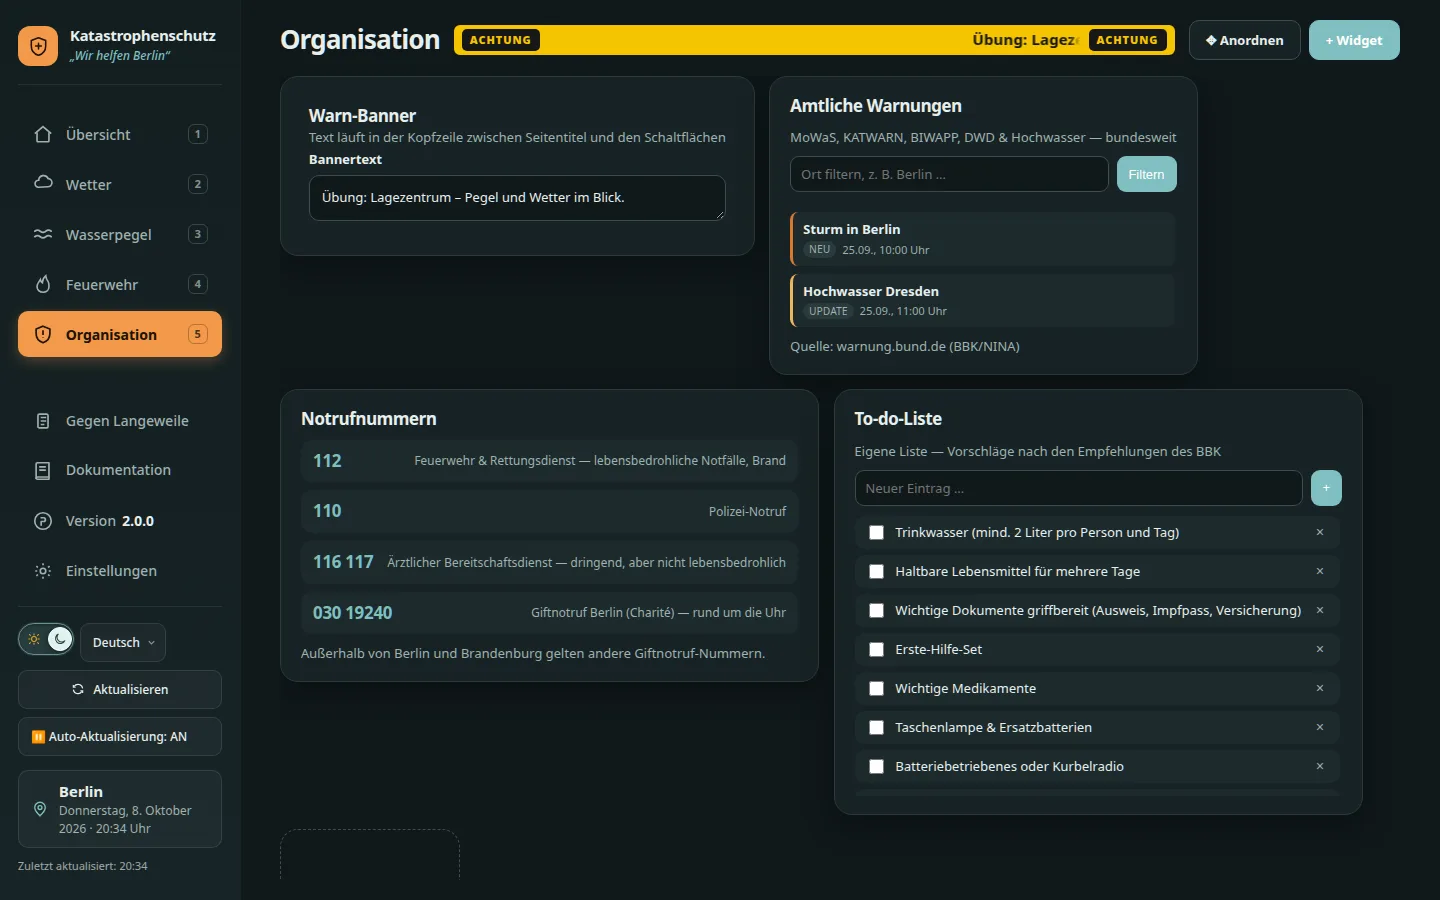Delete the Wichtige Medikamente entry
This screenshot has height=900, width=1440.
1320,688
